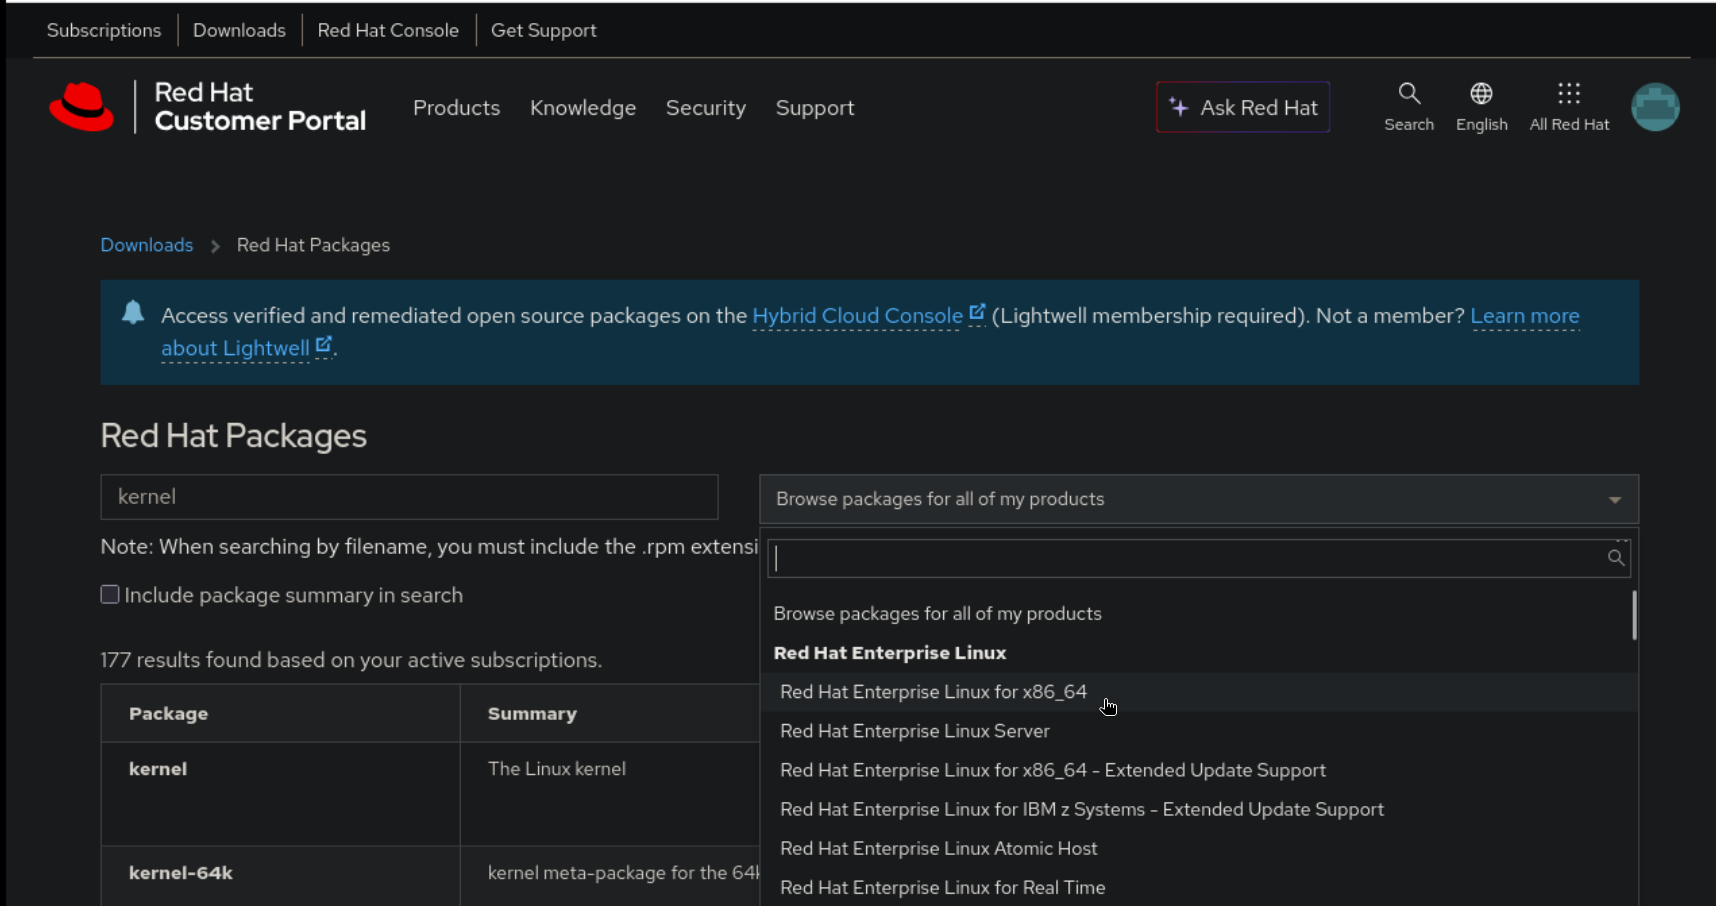1716x906 pixels.
Task: Open the Search magnifier icon in header
Action: [x=1409, y=94]
